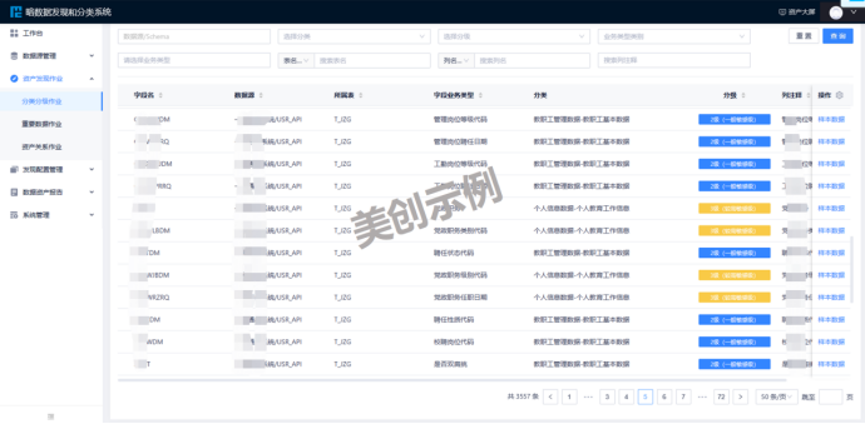Open the 选择分类 dropdown

(x=354, y=37)
